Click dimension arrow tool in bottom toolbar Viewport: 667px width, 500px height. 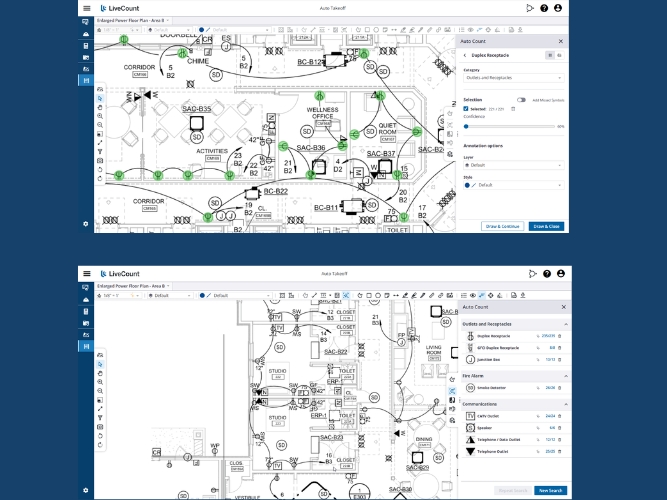click(396, 295)
